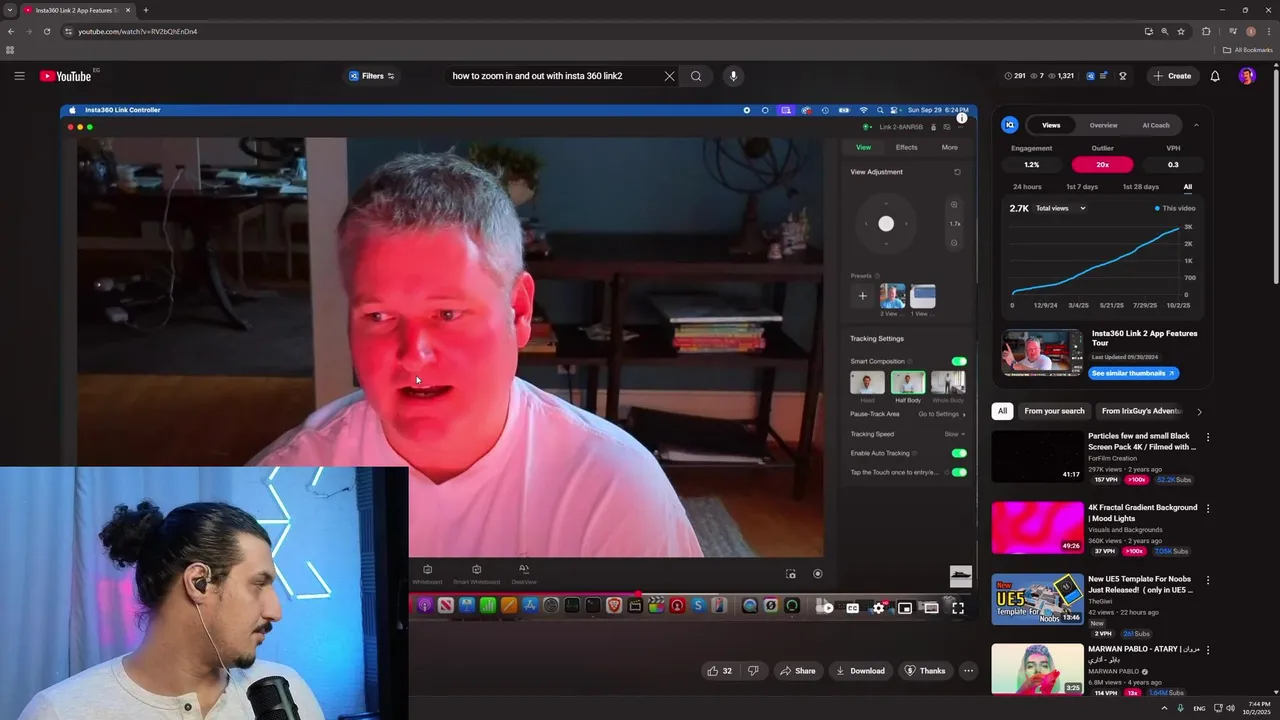Activate voice search microphone
Viewport: 1280px width, 720px height.
pyautogui.click(x=733, y=76)
